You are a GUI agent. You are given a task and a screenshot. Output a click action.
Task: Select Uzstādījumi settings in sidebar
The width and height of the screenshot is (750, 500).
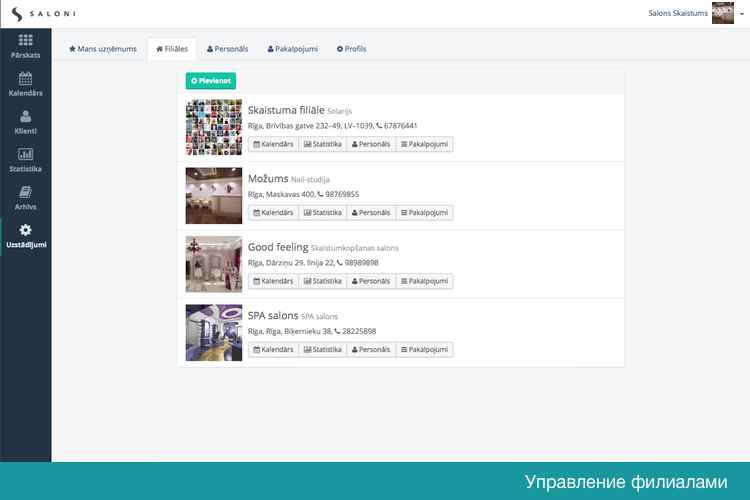25,236
